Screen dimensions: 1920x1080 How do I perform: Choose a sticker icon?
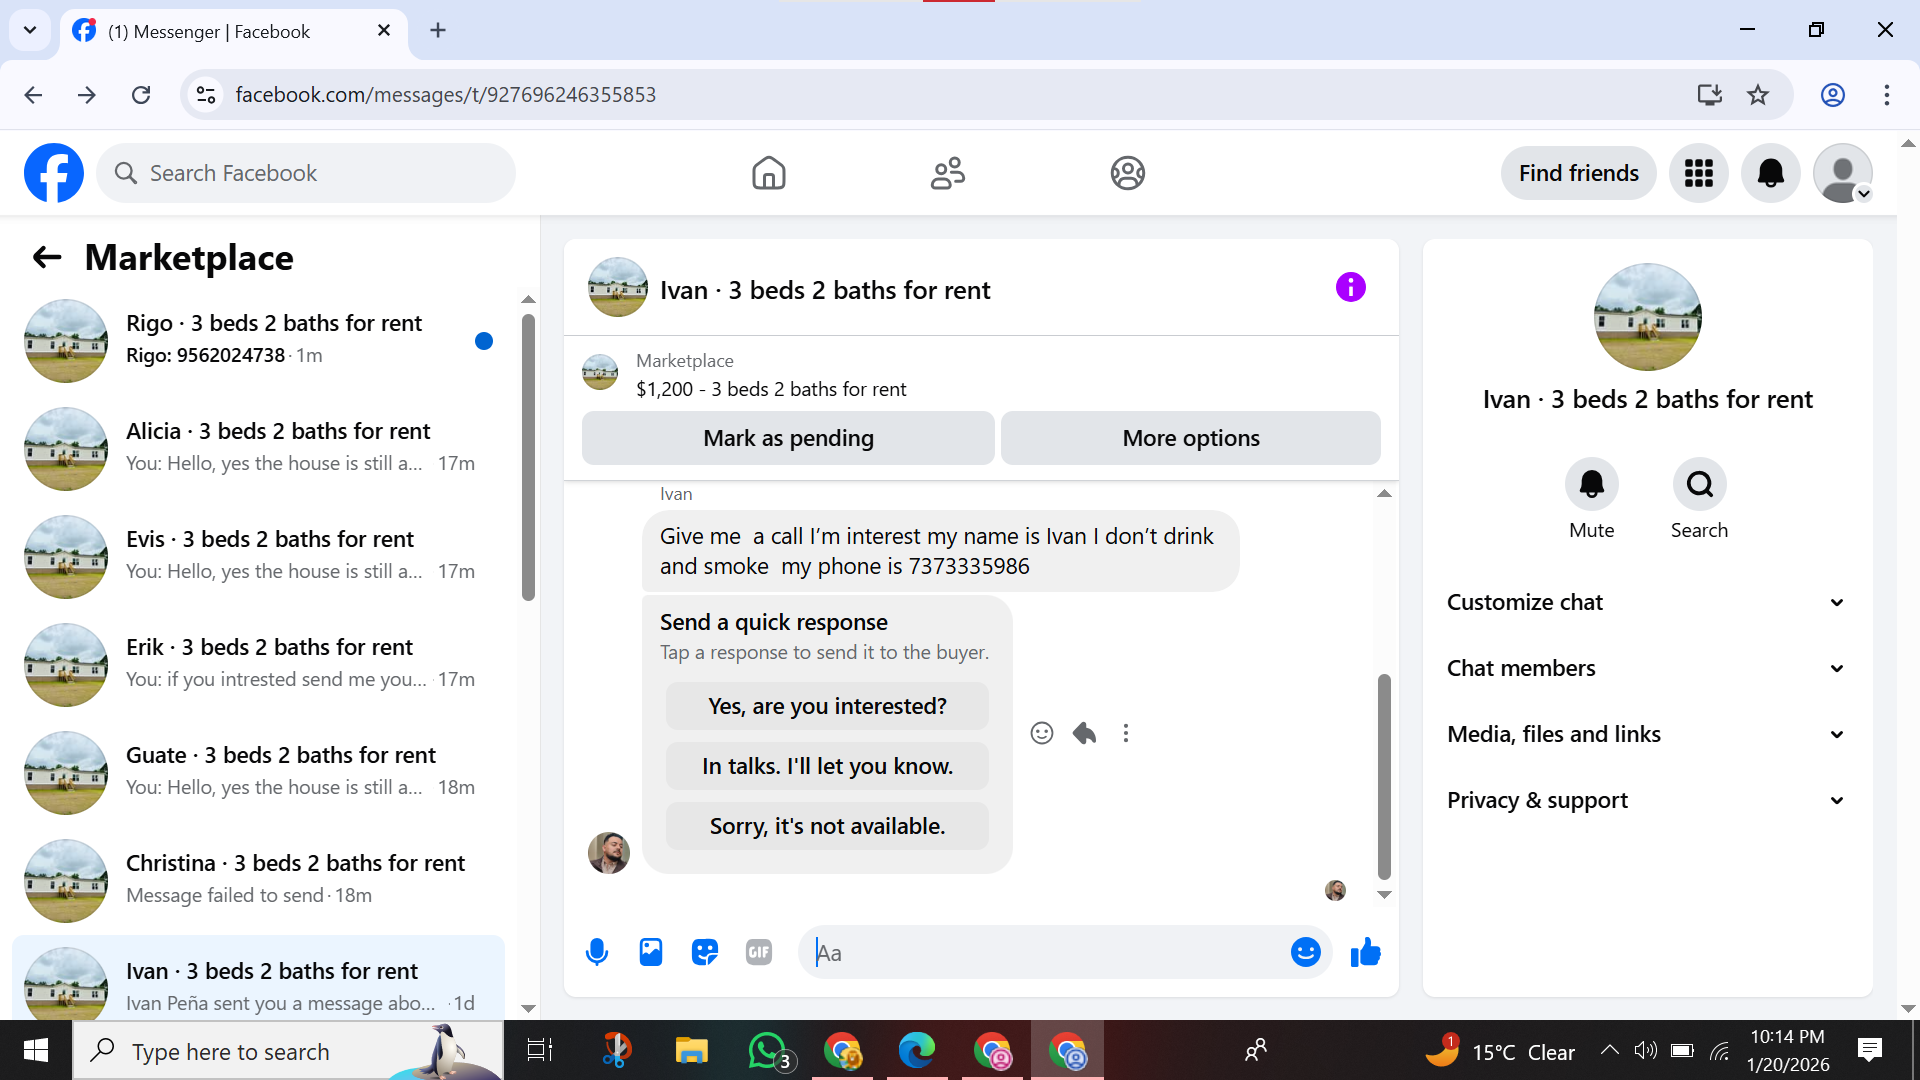click(x=705, y=952)
